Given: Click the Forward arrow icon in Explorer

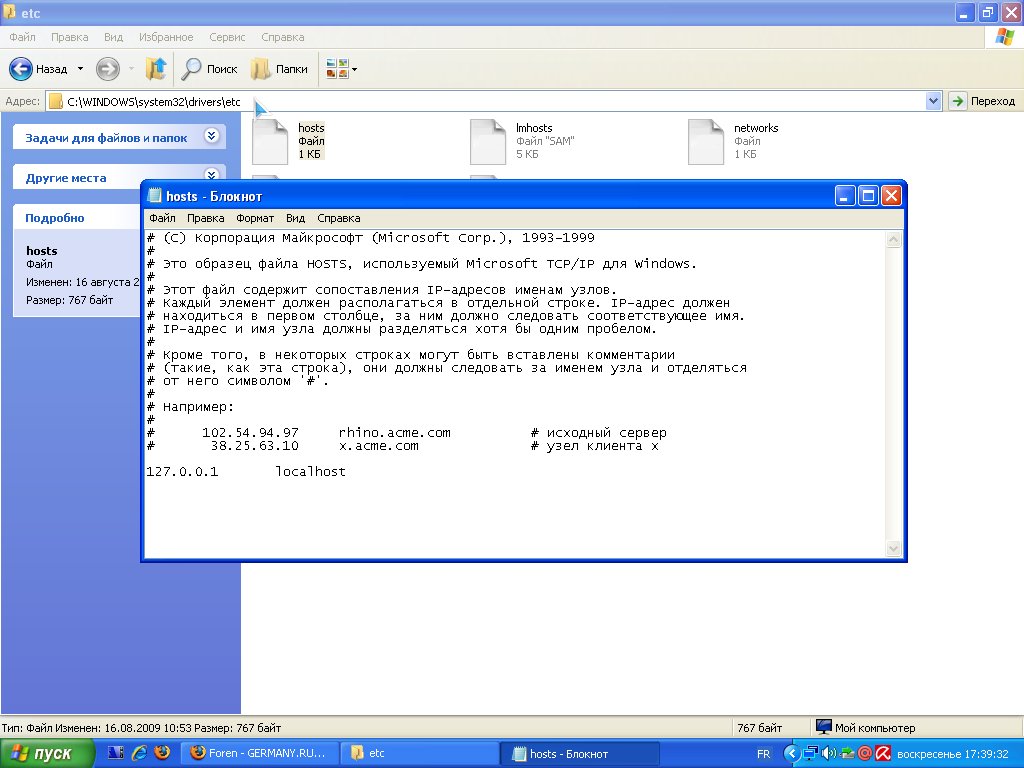Looking at the screenshot, I should click(108, 69).
